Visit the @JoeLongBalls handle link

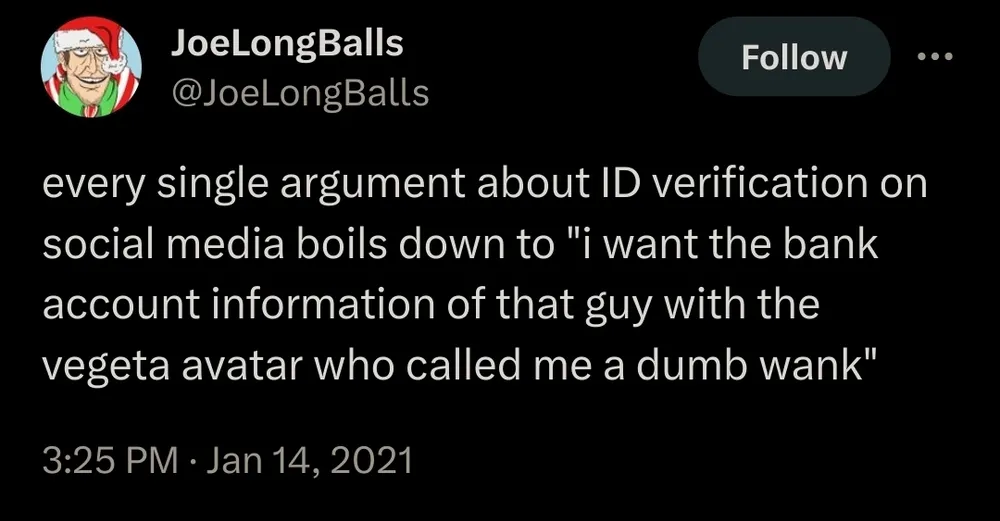click(x=300, y=93)
